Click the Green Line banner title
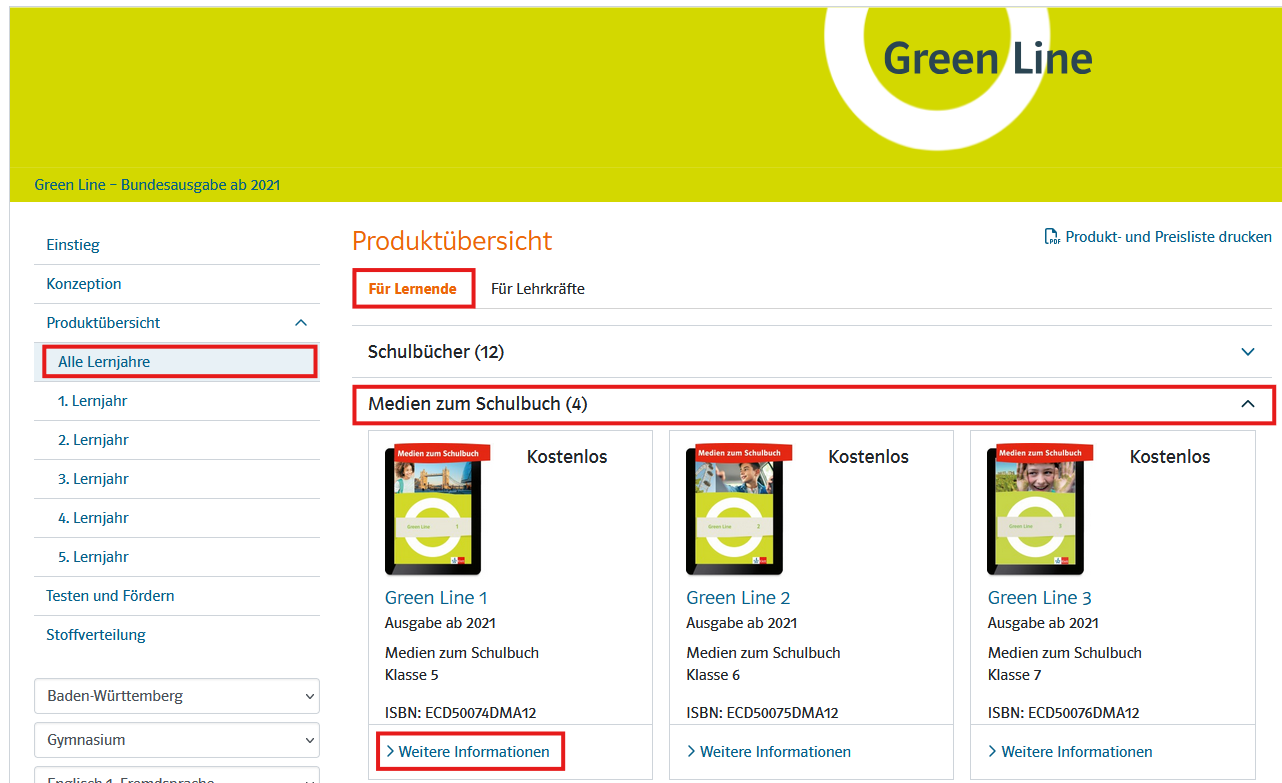1282x783 pixels. [x=988, y=58]
